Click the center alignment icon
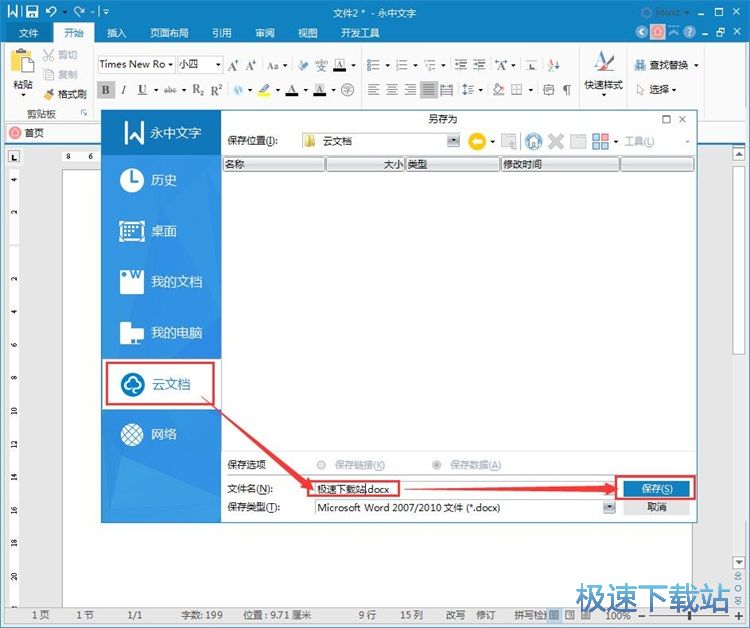Screen dimensions: 750x628 pos(392,89)
